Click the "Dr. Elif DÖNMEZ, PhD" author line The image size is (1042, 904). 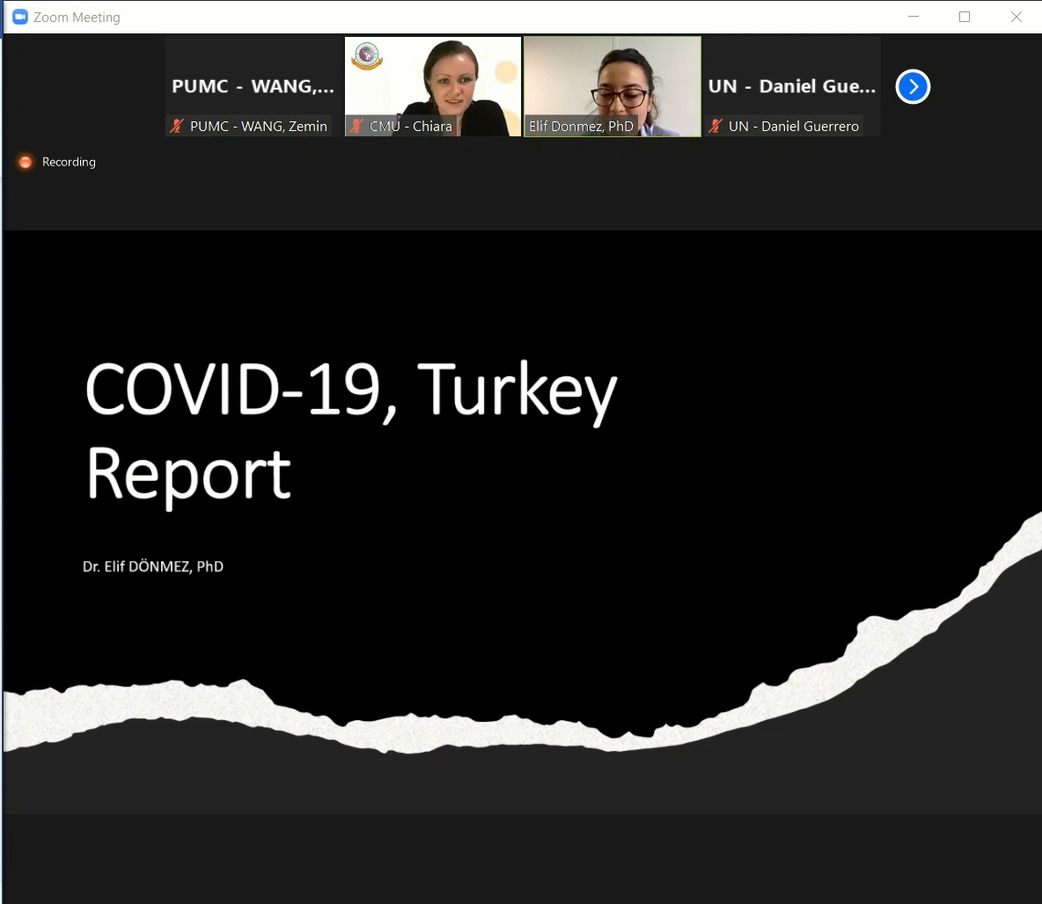pyautogui.click(x=153, y=566)
